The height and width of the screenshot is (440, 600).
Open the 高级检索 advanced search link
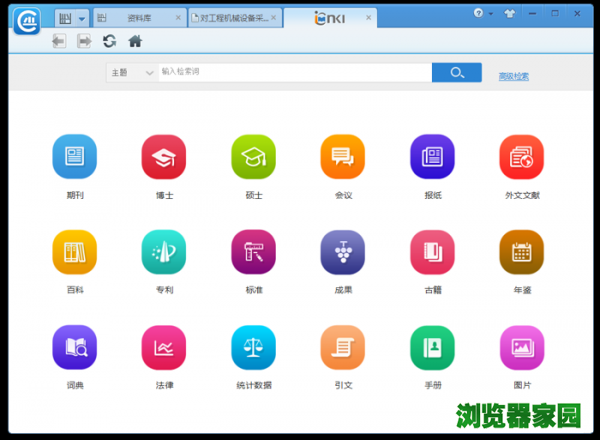tap(514, 76)
